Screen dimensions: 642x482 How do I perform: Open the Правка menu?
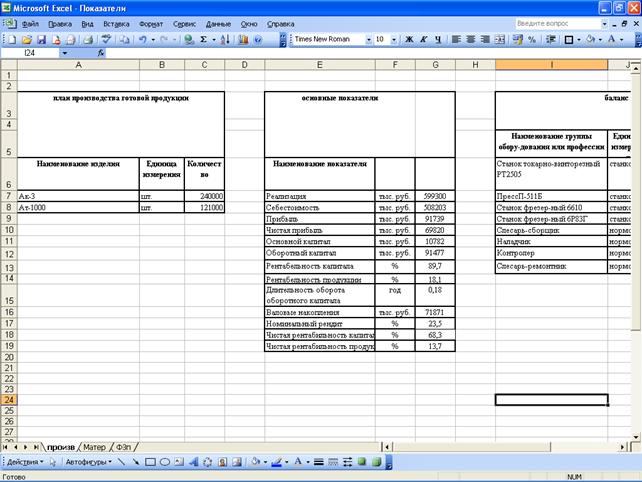pyautogui.click(x=60, y=24)
